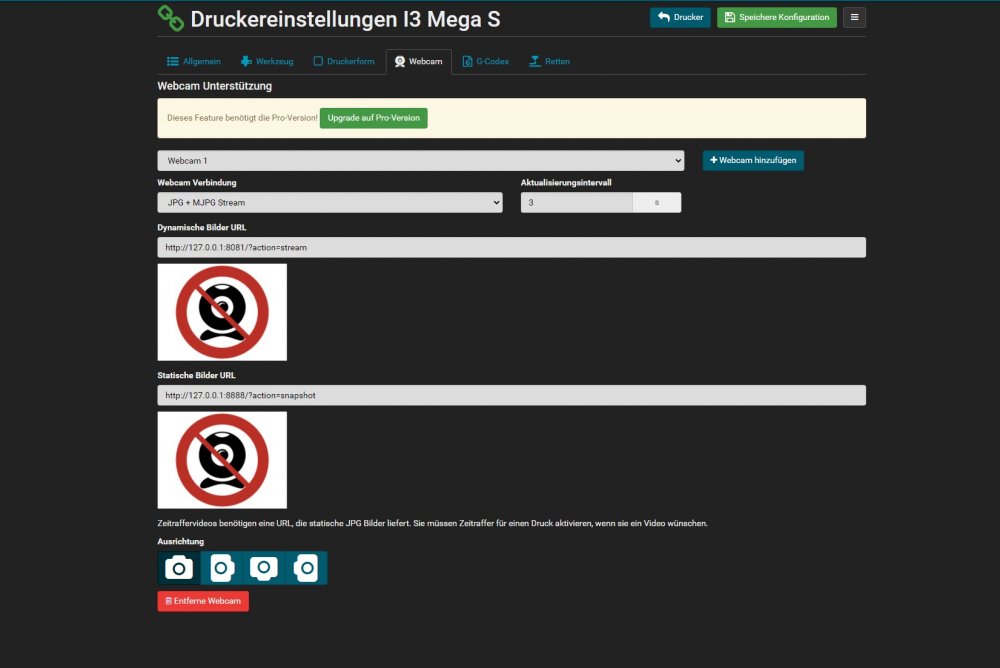The width and height of the screenshot is (1000, 668).
Task: Switch to the Retten tab
Action: coord(549,61)
